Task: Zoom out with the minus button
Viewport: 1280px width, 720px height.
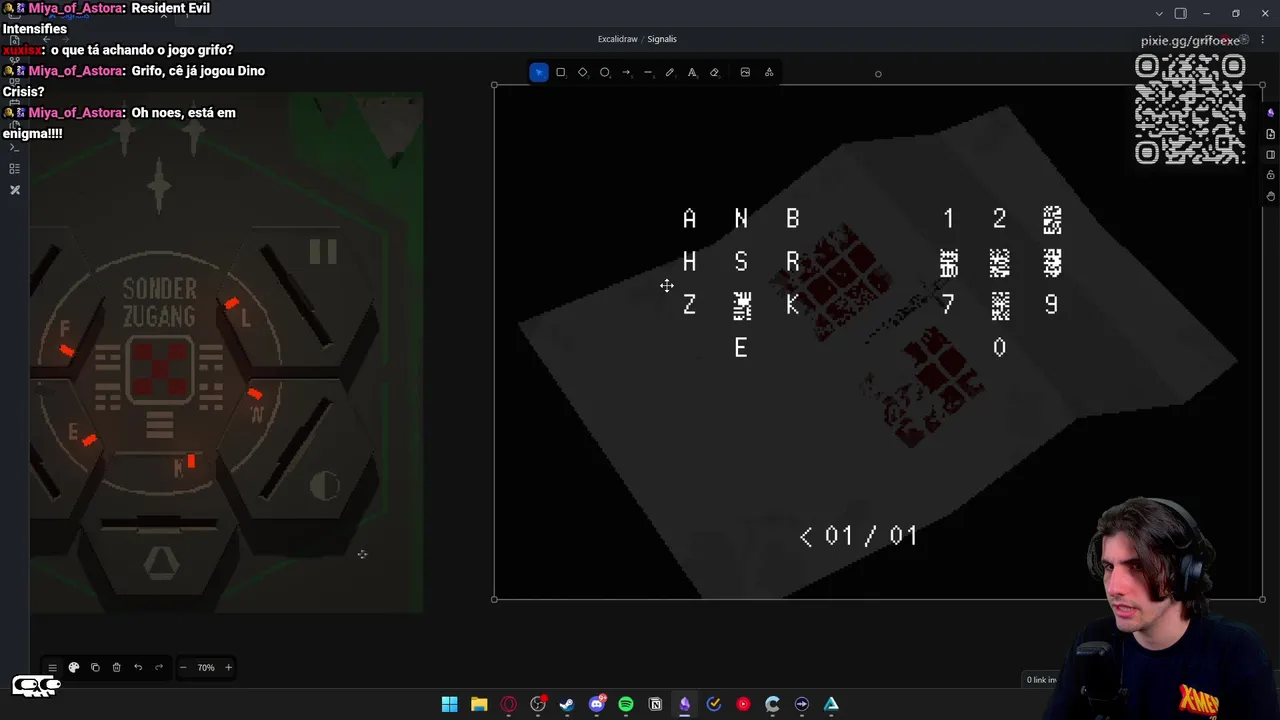Action: pos(183,667)
